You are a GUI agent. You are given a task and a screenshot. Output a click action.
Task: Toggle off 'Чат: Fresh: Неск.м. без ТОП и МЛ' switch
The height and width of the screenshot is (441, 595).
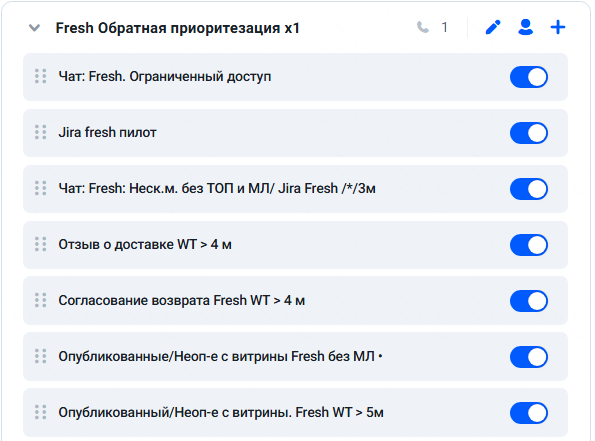click(x=529, y=189)
